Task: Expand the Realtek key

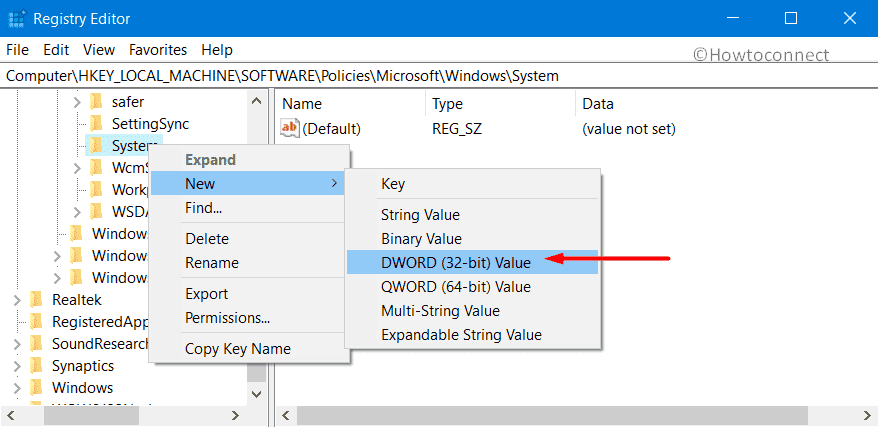Action: pyautogui.click(x=17, y=299)
